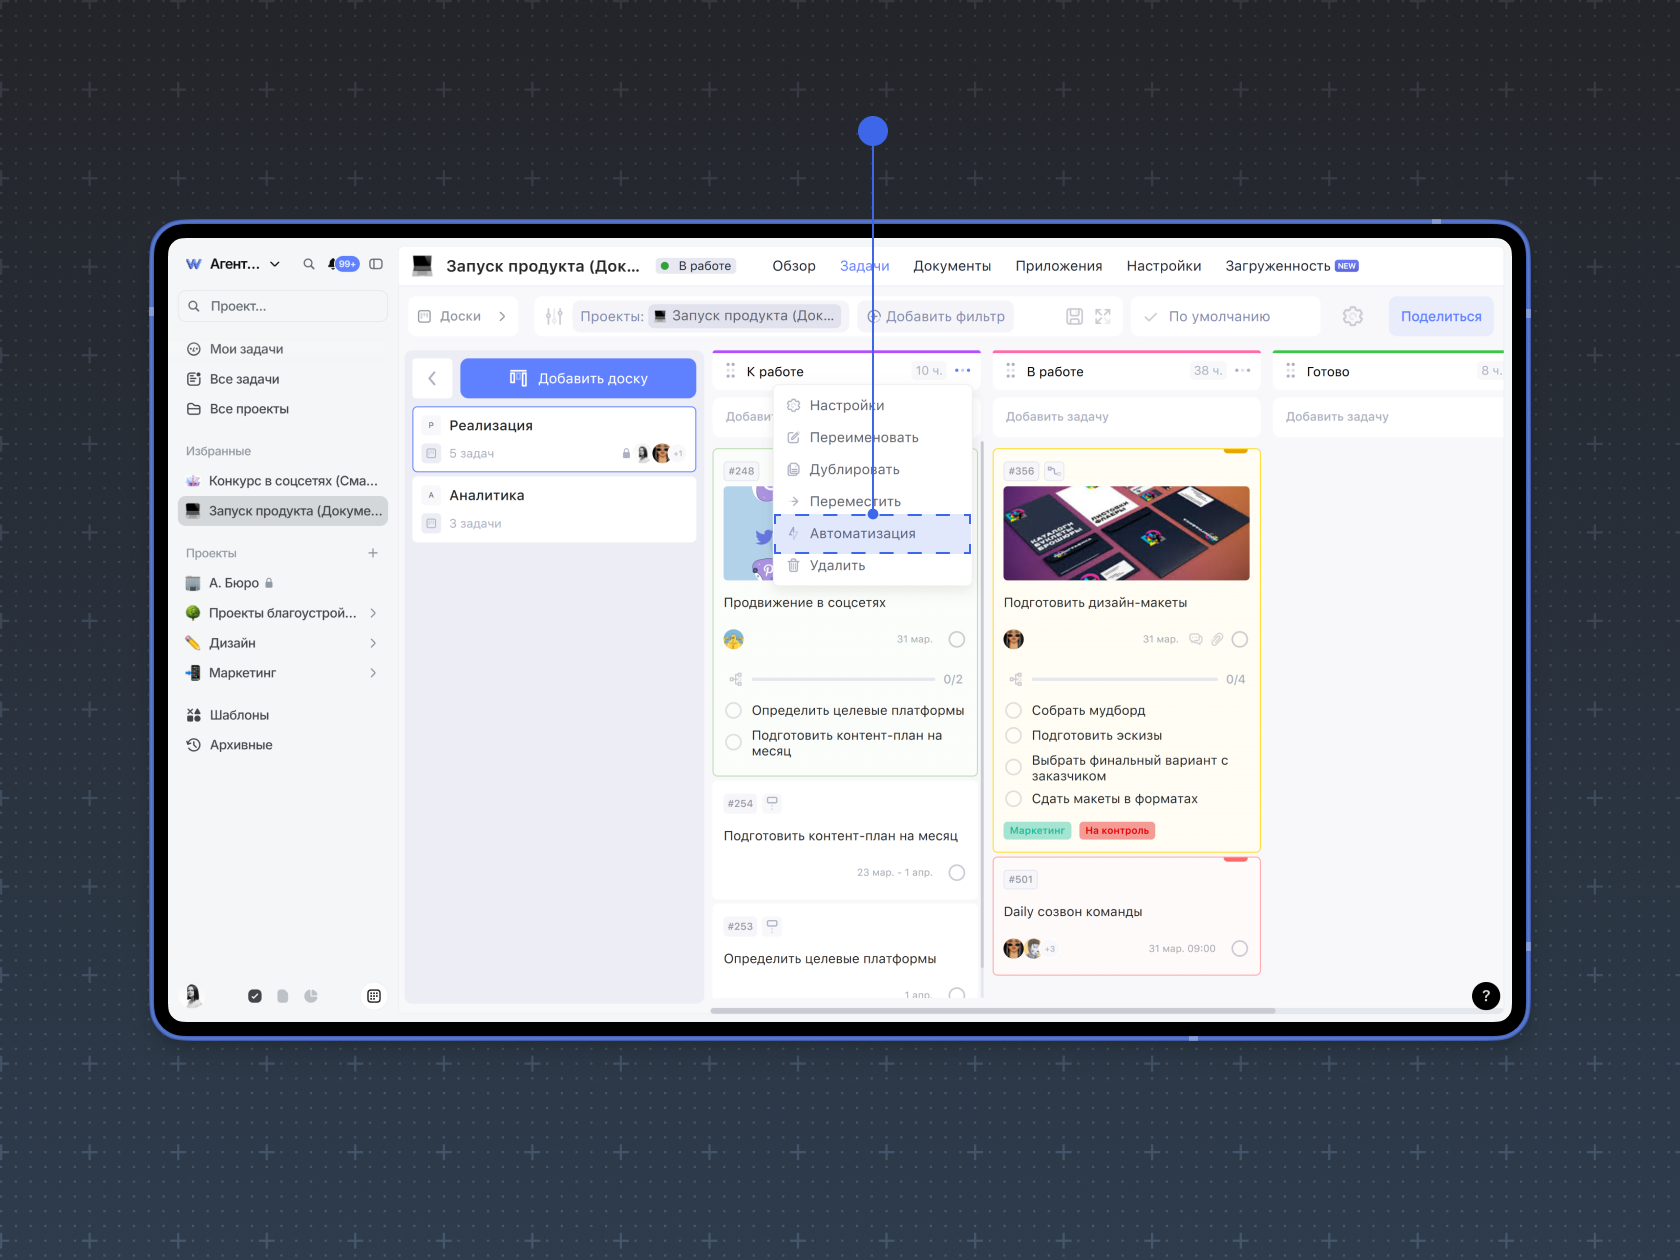This screenshot has height=1260, width=1680.
Task: Expand the 'Маркетинг' project chevron
Action: [x=373, y=673]
